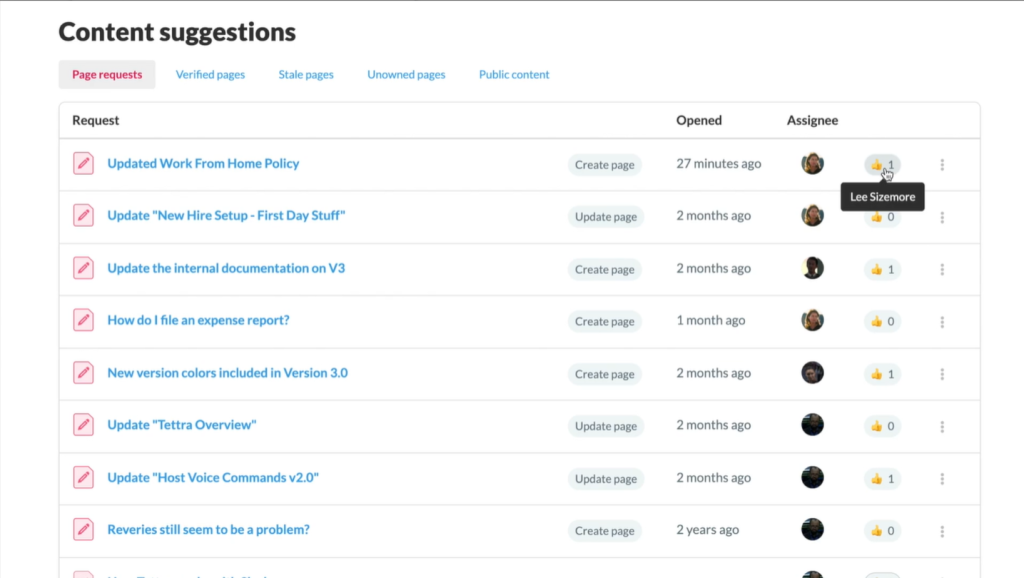This screenshot has height=578, width=1024.
Task: Click assignee avatar for New version colors request
Action: coord(812,373)
